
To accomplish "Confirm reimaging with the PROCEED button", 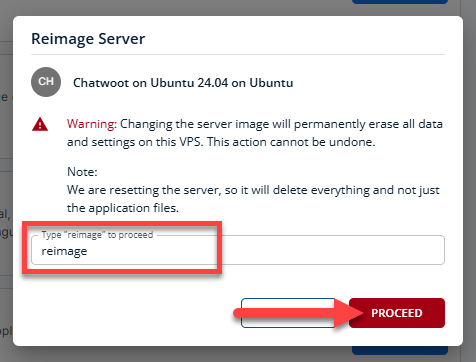I will click(397, 313).
